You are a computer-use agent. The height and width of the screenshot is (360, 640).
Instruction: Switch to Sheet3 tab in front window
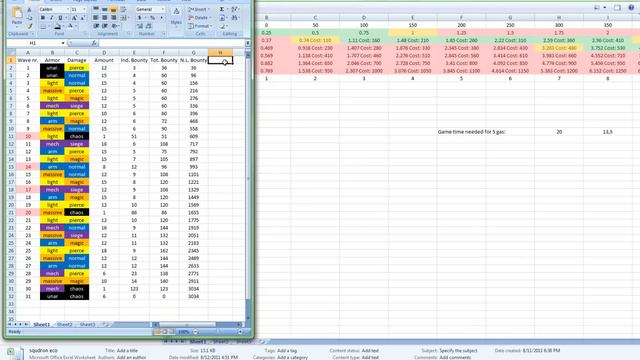click(x=87, y=324)
